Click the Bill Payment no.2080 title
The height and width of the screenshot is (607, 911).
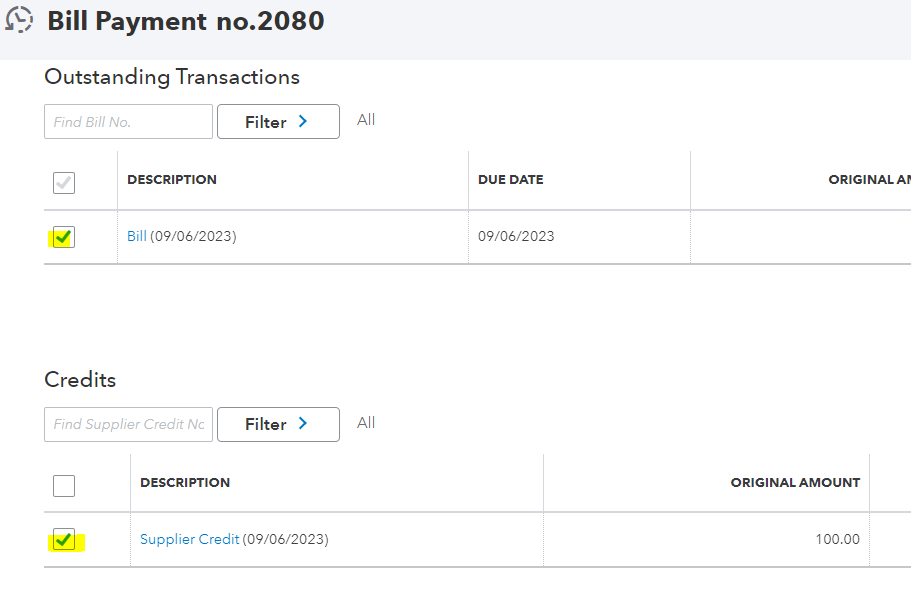[186, 21]
